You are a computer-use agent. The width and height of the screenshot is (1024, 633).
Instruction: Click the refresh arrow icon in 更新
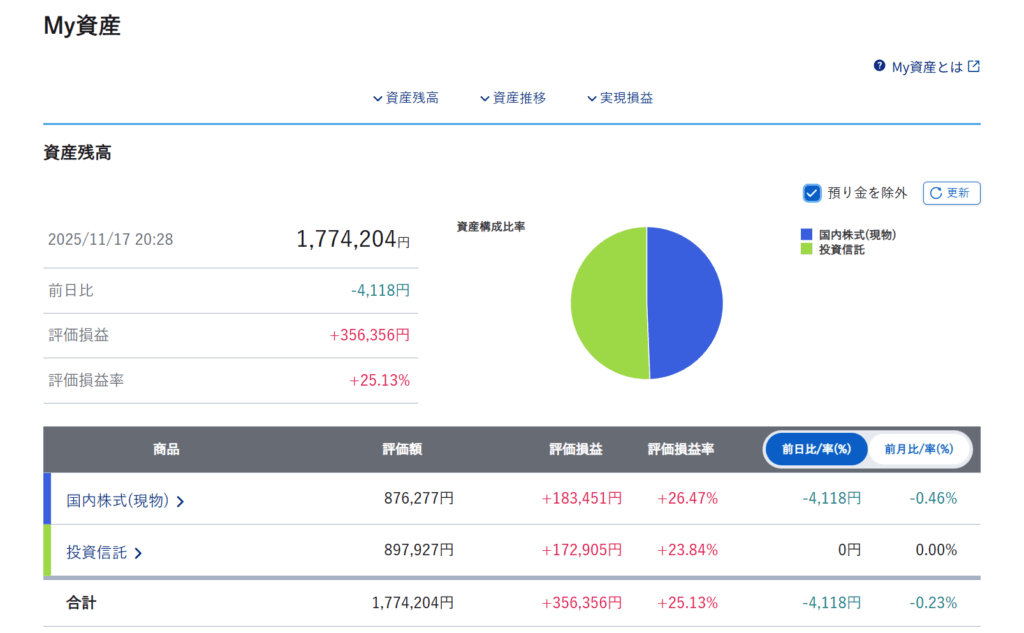pyautogui.click(x=936, y=193)
